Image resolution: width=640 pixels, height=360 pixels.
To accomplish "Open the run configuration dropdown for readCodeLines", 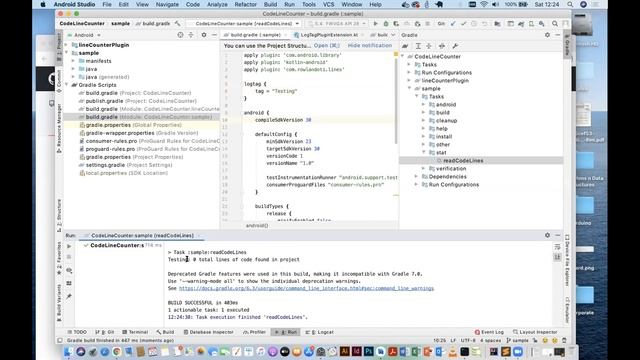I will [x=246, y=24].
